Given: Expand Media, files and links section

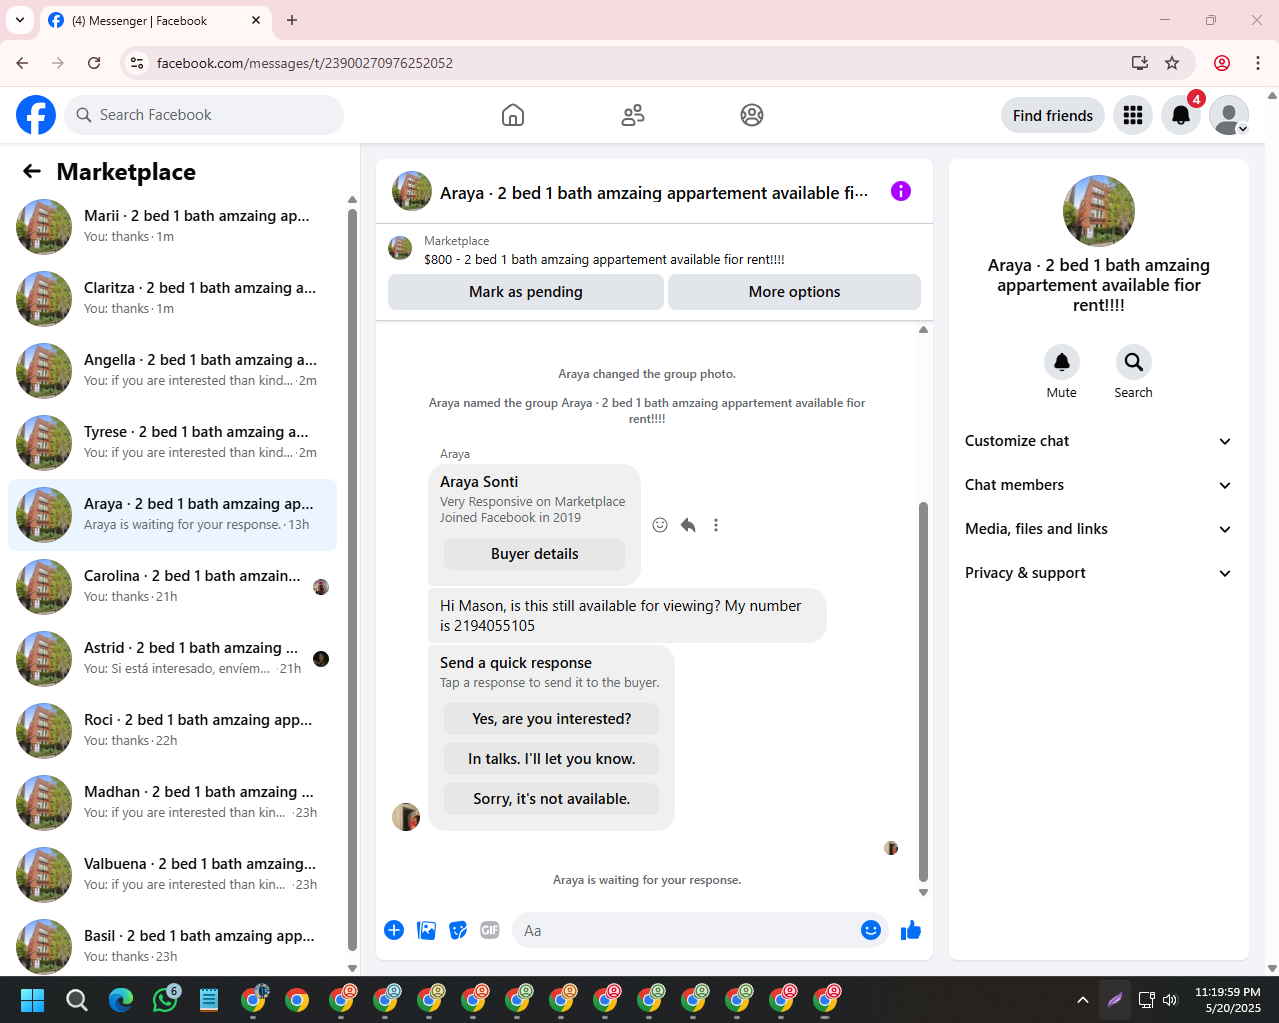Looking at the screenshot, I should coord(1098,529).
